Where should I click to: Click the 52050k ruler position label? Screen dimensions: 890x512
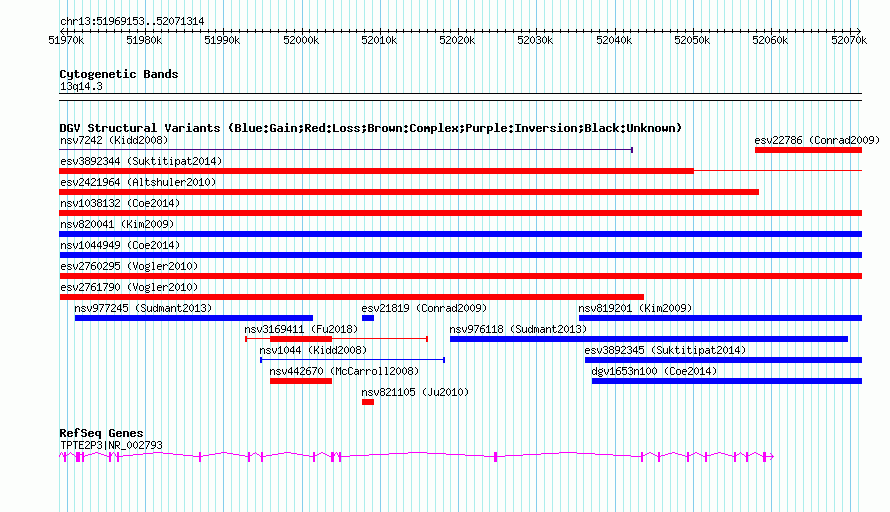click(x=692, y=41)
